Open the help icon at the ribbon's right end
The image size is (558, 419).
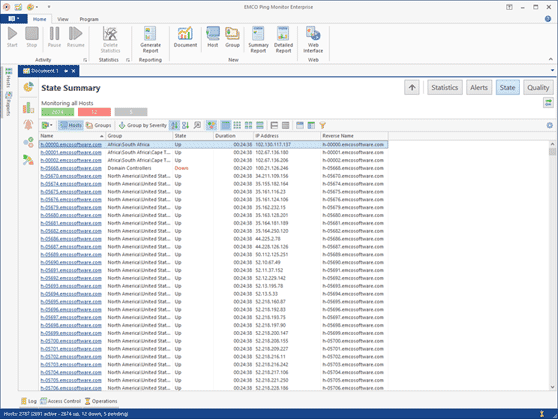point(548,19)
